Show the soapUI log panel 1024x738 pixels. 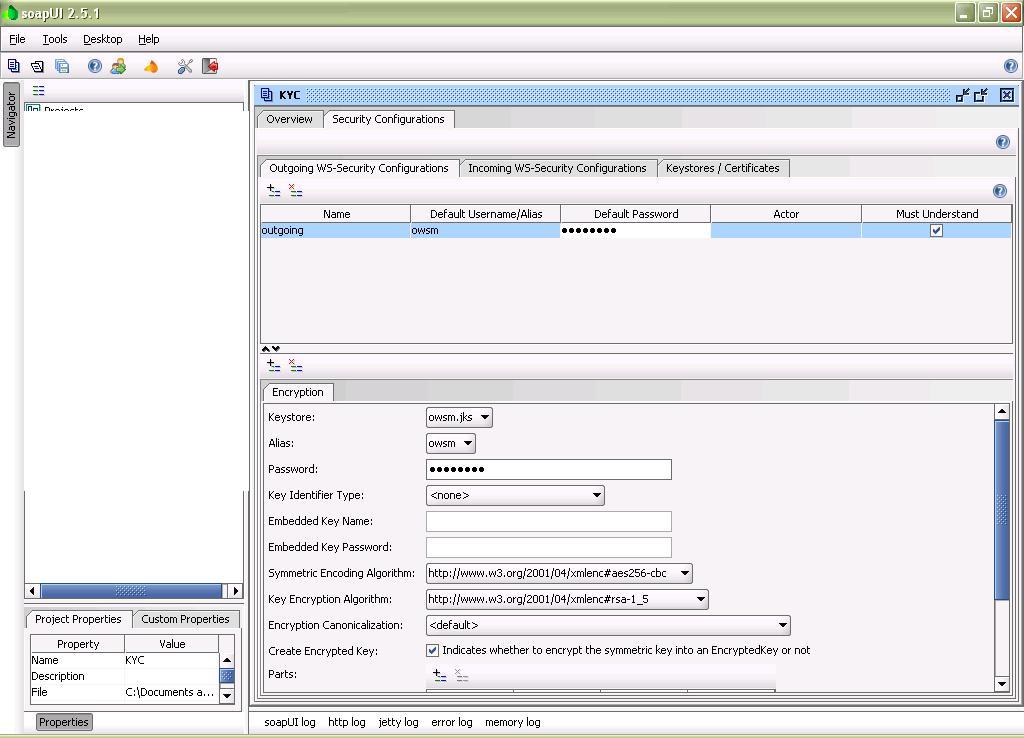pos(289,722)
